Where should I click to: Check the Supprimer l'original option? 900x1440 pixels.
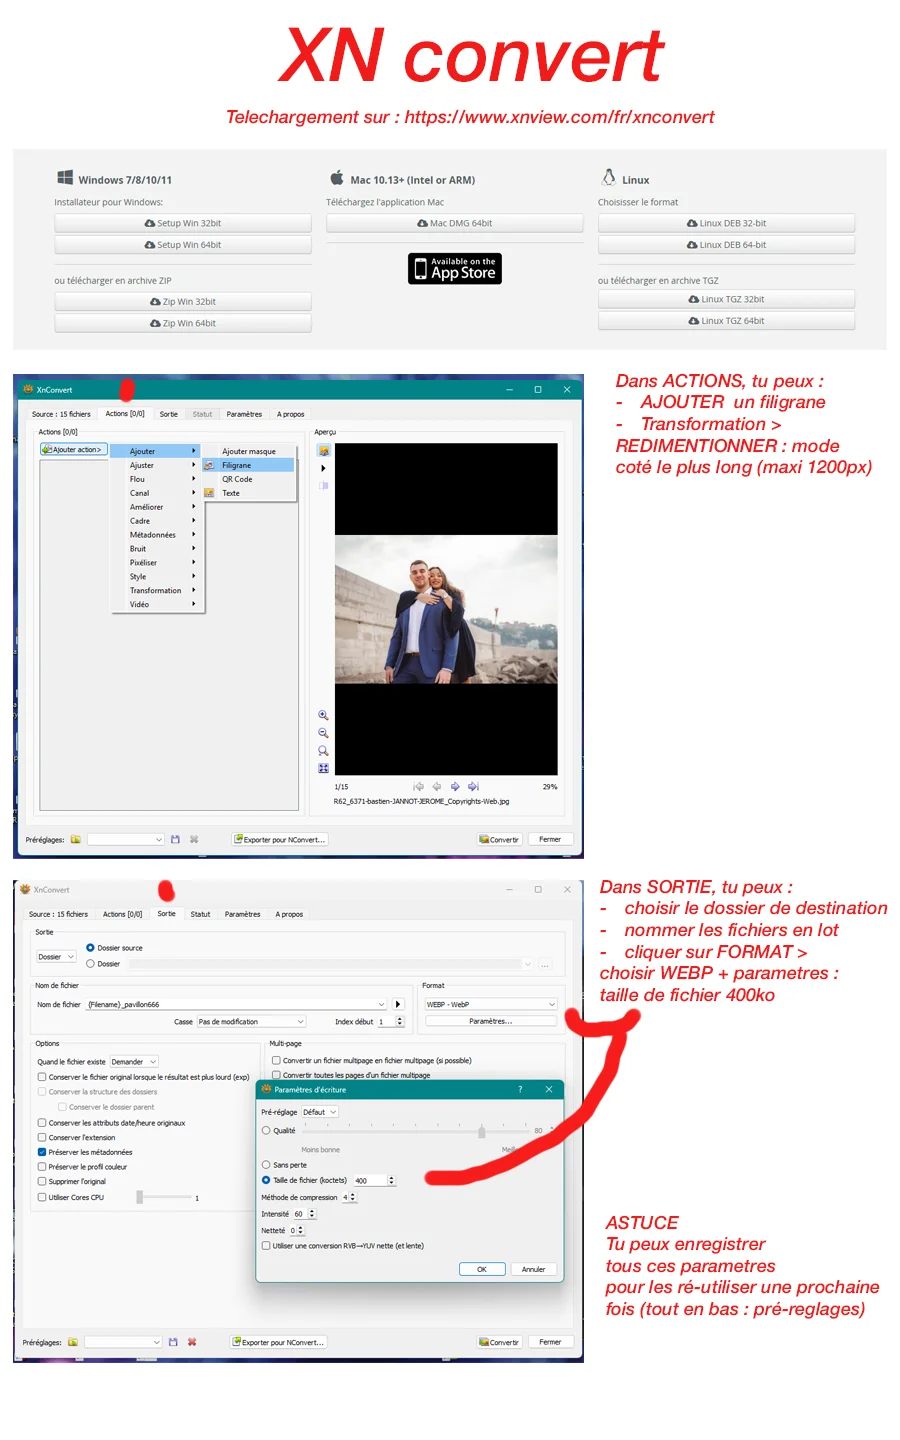coord(42,1182)
